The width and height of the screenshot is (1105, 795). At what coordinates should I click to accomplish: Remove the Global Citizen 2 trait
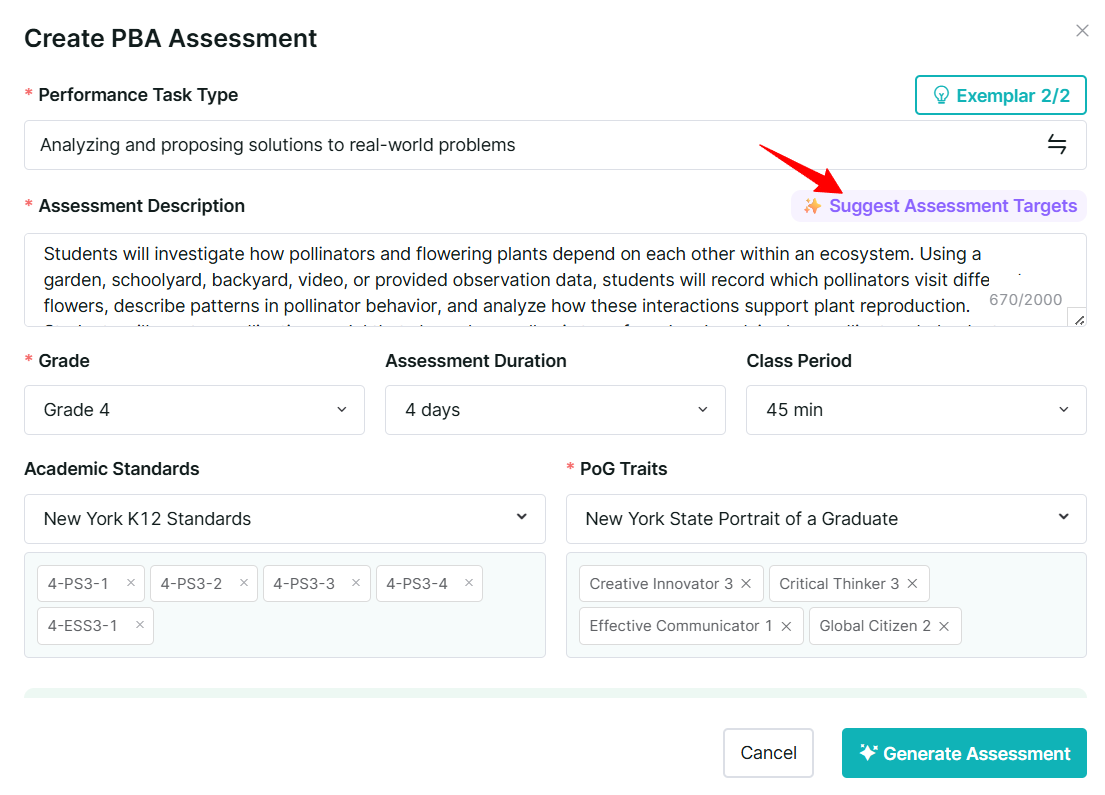(x=944, y=626)
